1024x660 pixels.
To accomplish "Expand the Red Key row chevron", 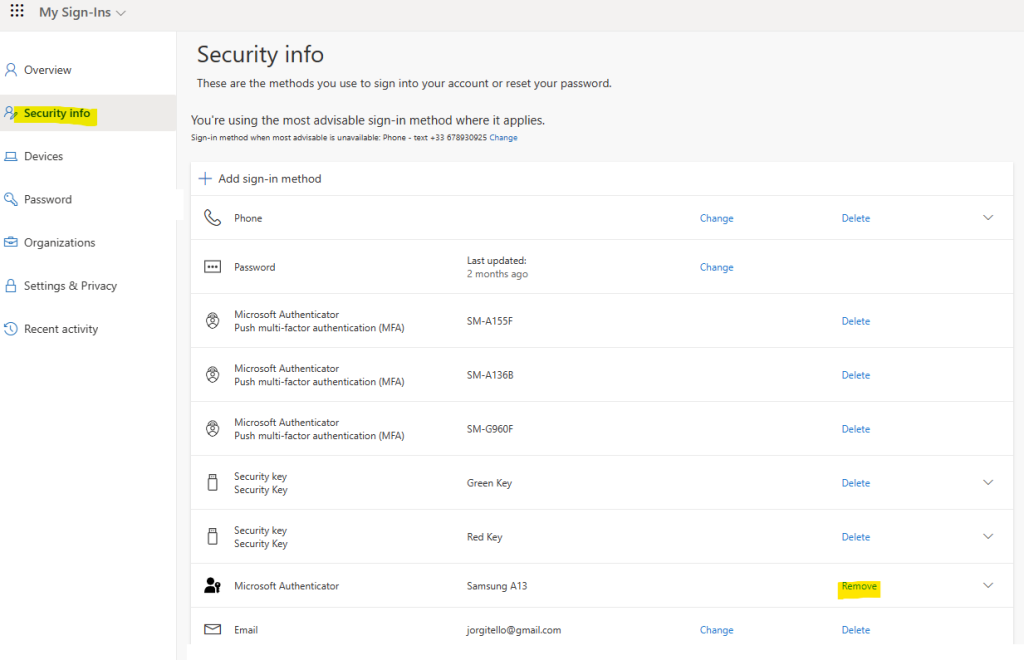I will point(988,537).
